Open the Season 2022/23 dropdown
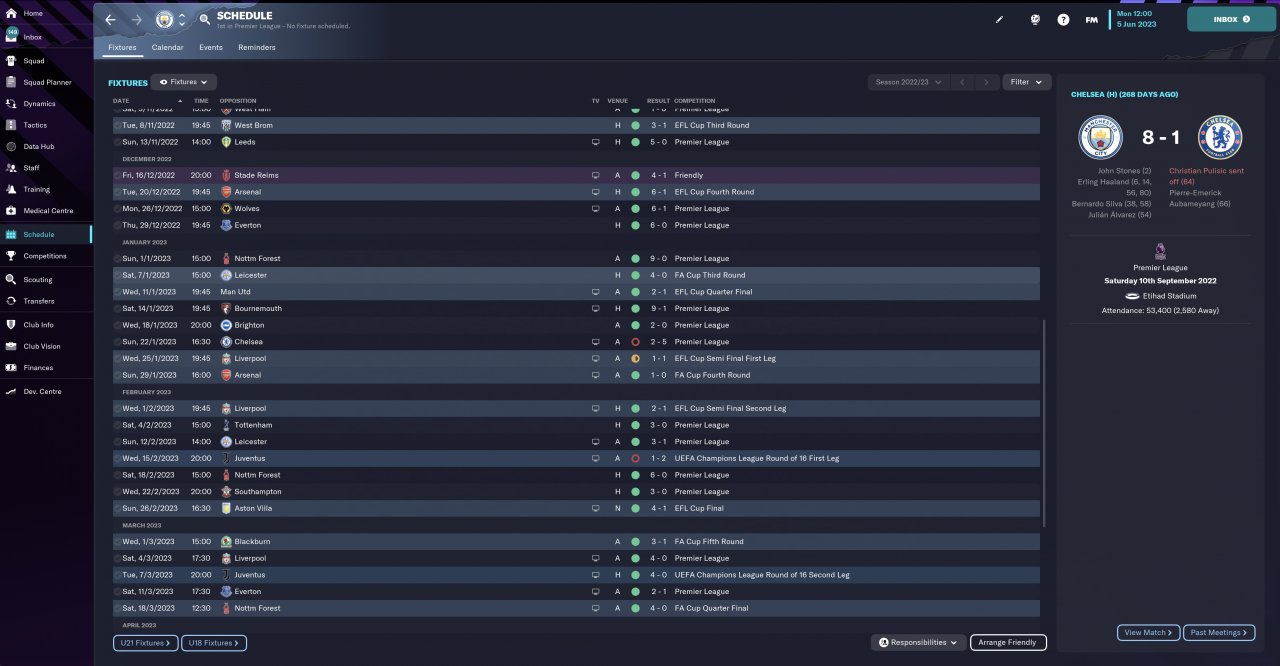1280x666 pixels. click(908, 82)
